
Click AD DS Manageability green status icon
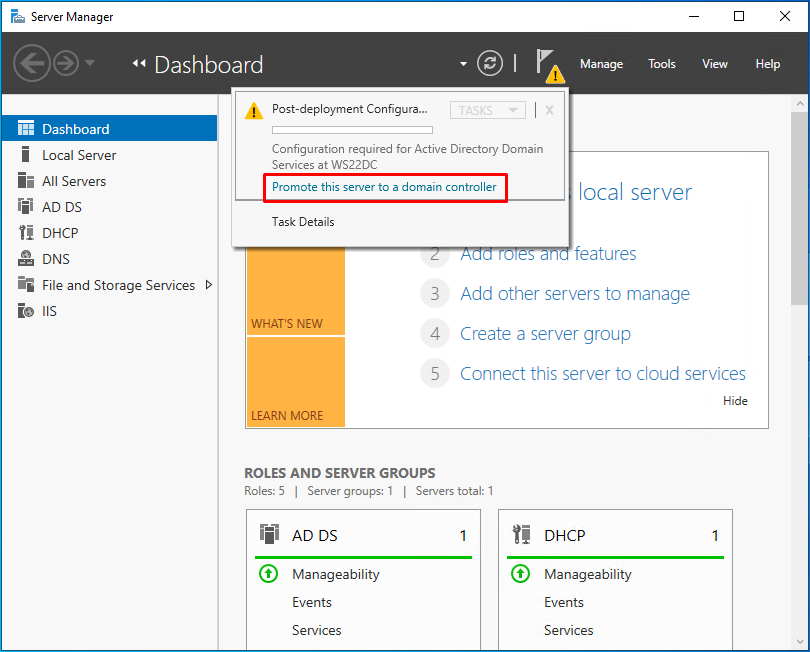[x=269, y=573]
